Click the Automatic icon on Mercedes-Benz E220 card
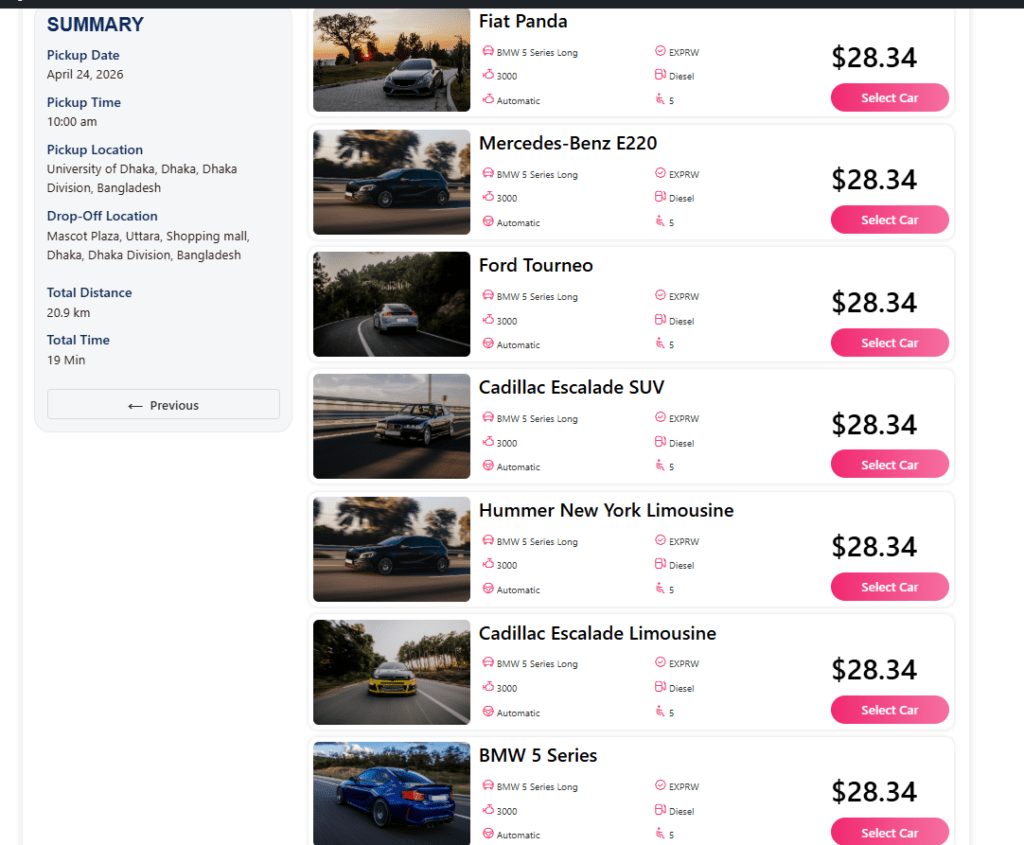This screenshot has height=845, width=1024. point(488,221)
